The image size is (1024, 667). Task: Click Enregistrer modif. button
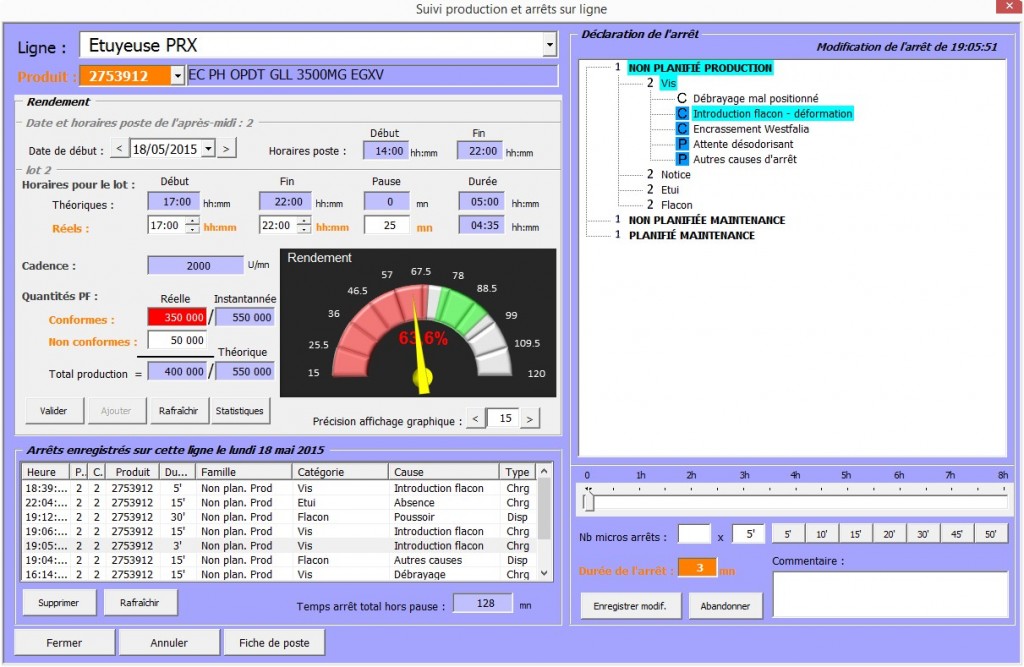coord(630,606)
